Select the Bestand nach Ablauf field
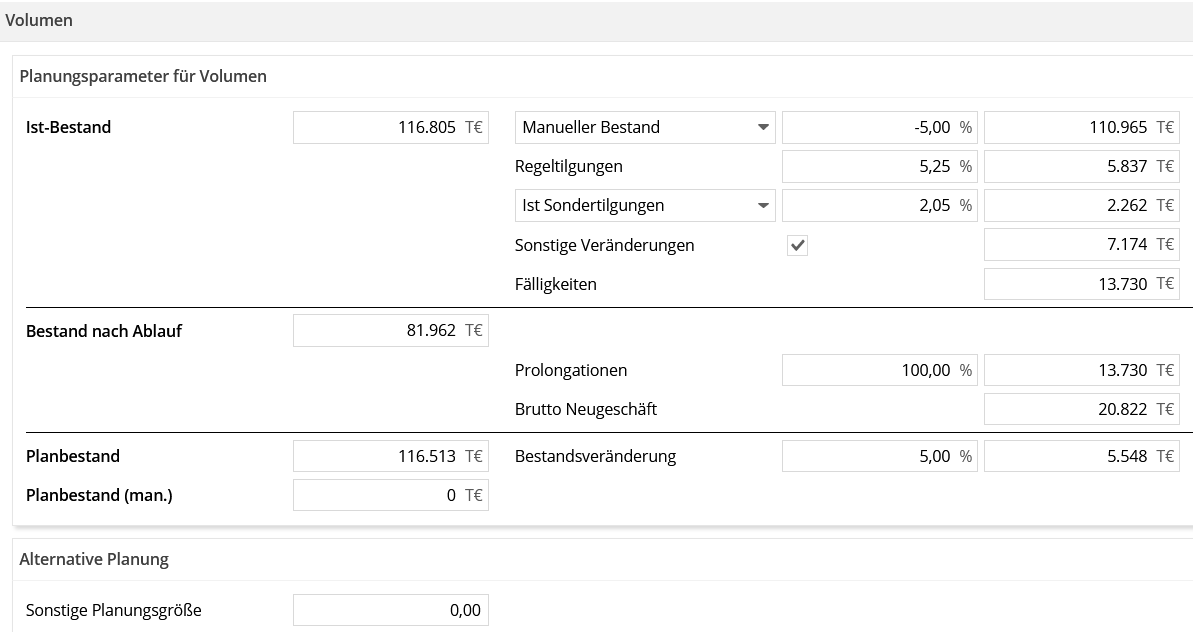1193x632 pixels. (391, 331)
